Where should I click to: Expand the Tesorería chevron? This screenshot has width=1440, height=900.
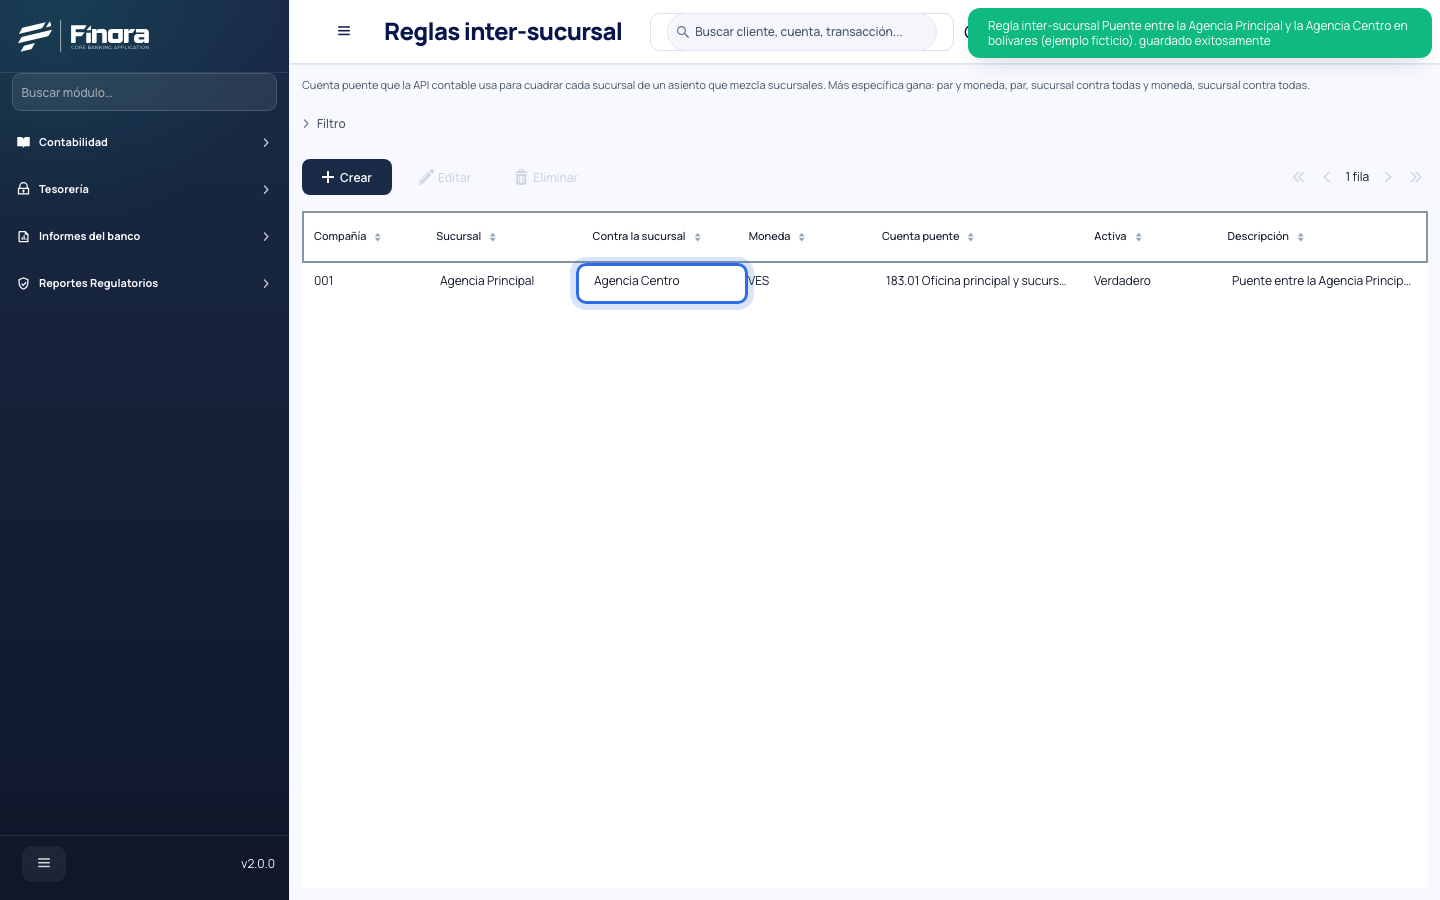tap(266, 190)
